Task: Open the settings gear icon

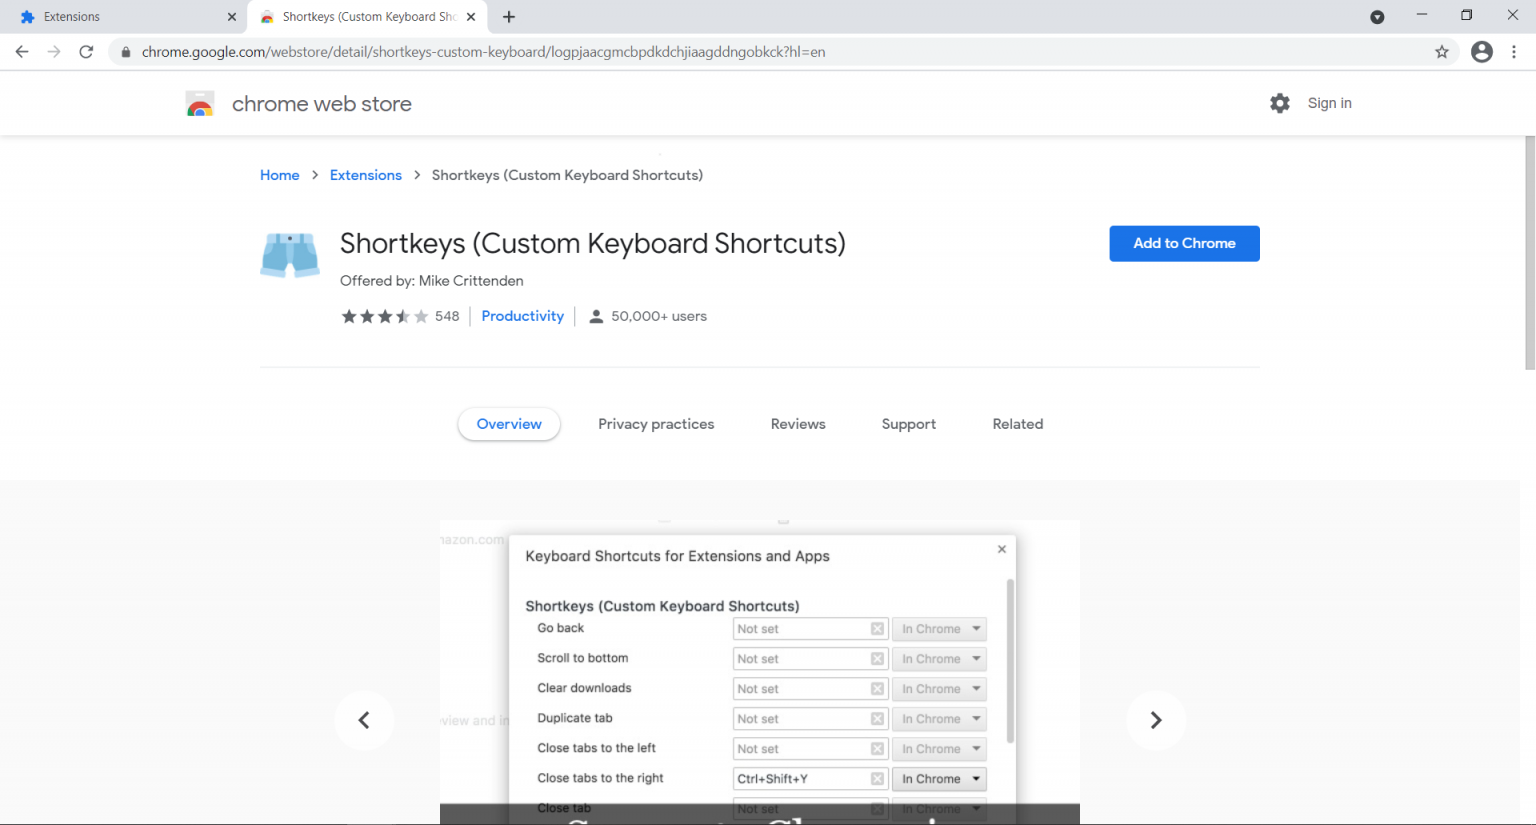Action: tap(1280, 103)
